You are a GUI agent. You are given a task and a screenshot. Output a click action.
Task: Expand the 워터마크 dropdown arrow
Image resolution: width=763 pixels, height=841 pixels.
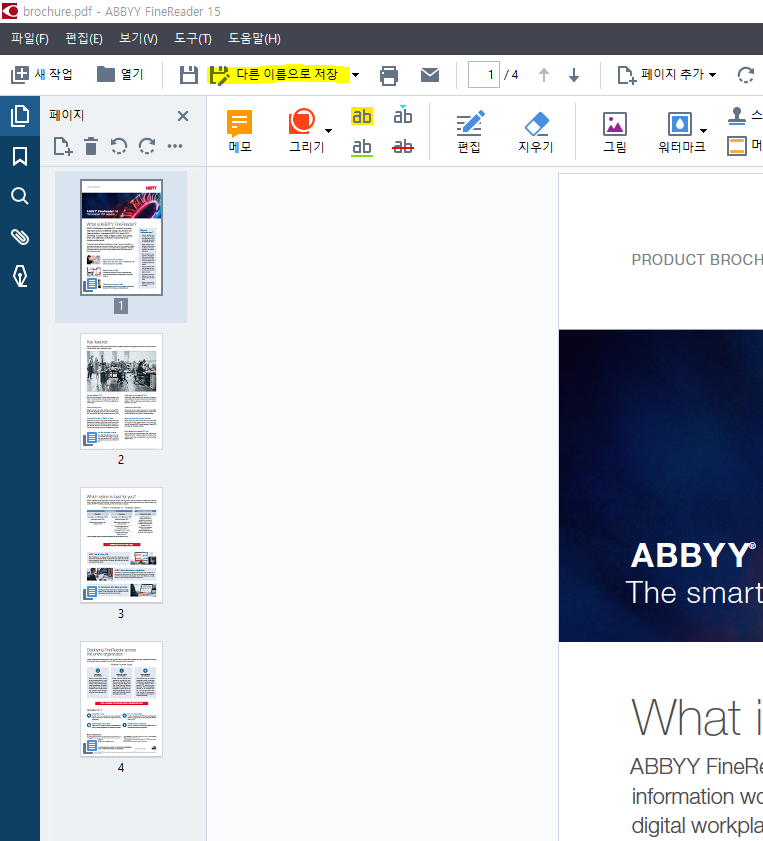point(703,131)
